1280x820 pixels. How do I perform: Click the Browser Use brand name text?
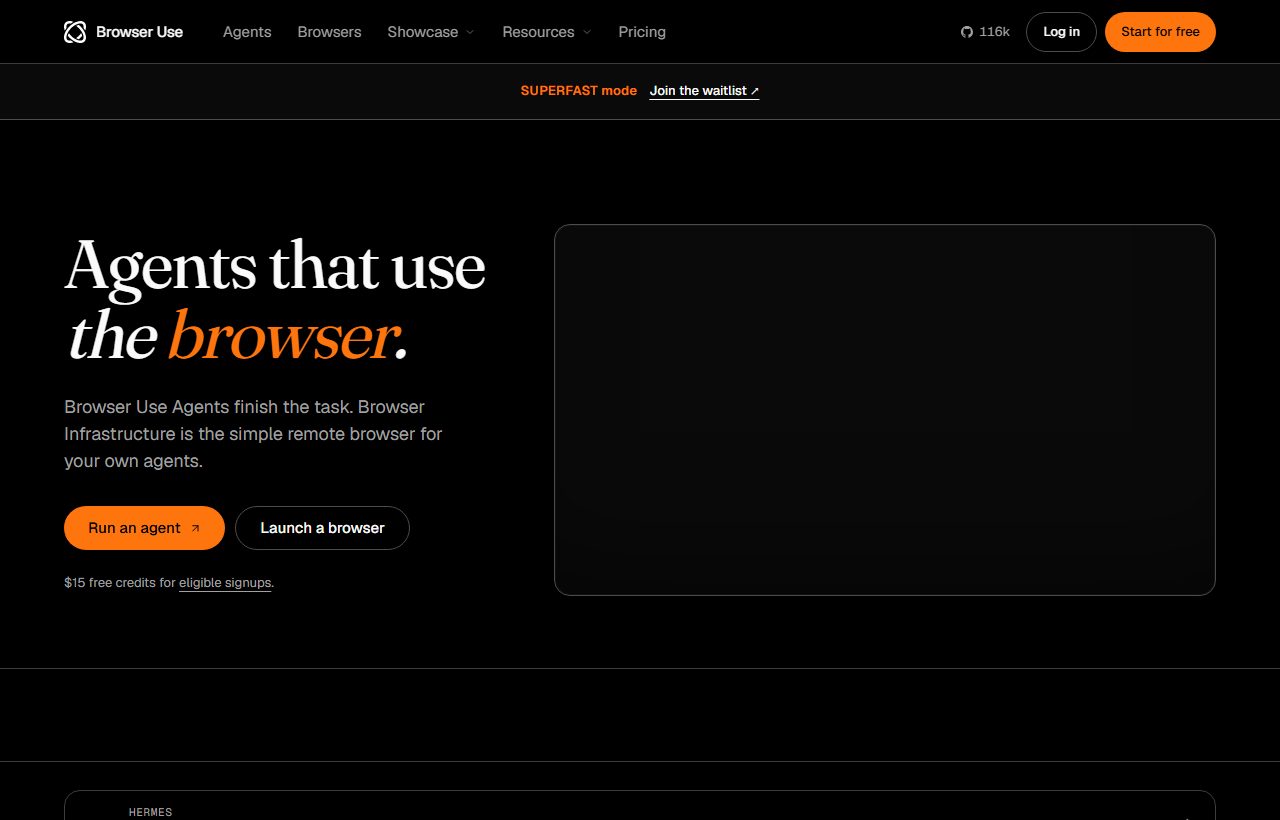click(139, 32)
